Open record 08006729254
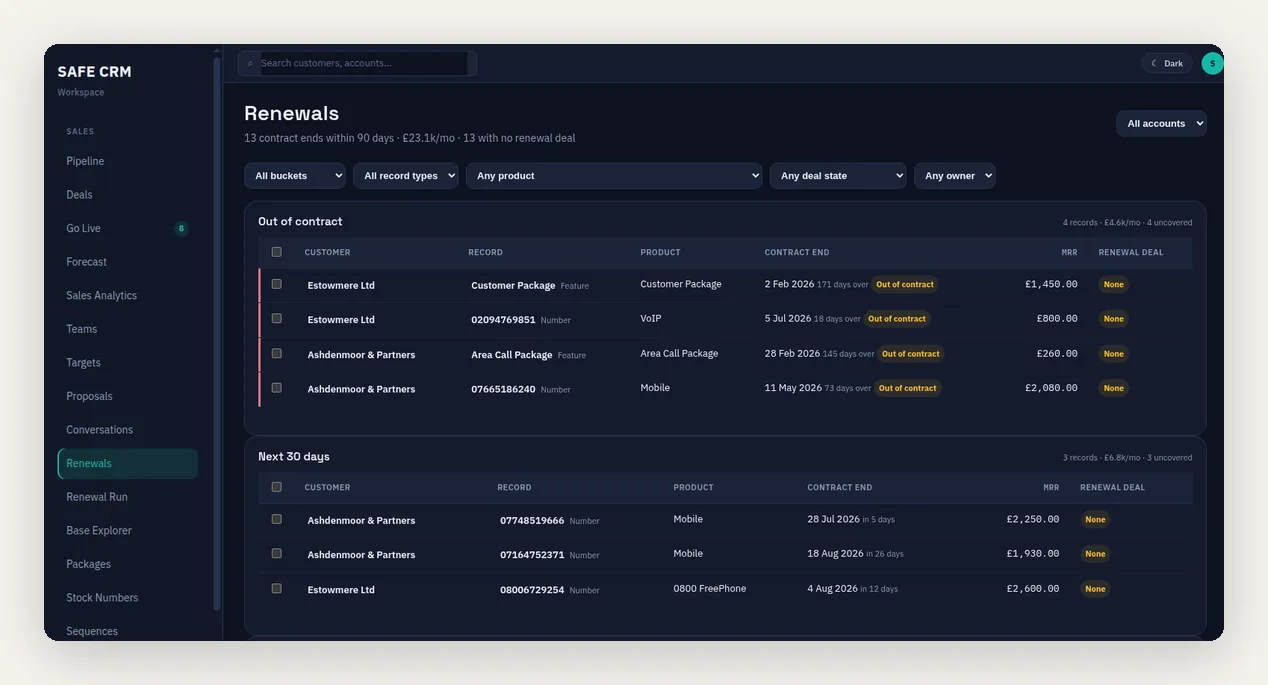Viewport: 1268px width, 685px height. pyautogui.click(x=532, y=590)
